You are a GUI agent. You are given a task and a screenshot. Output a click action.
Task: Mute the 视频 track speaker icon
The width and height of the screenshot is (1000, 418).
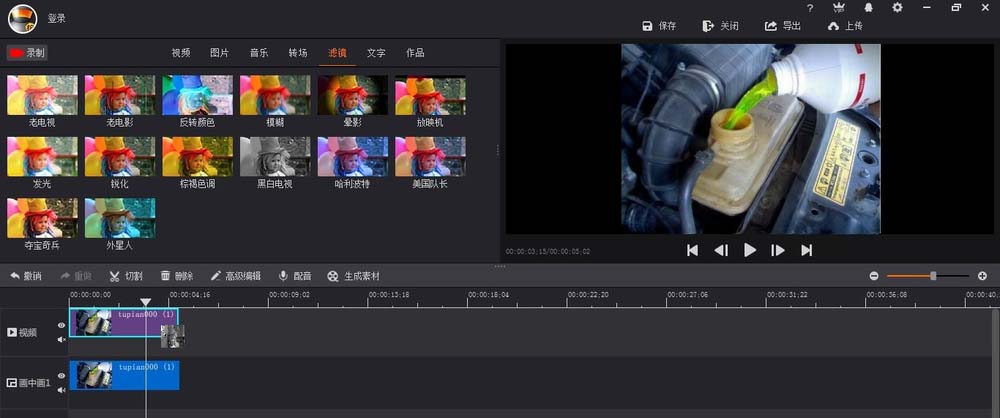pyautogui.click(x=61, y=340)
